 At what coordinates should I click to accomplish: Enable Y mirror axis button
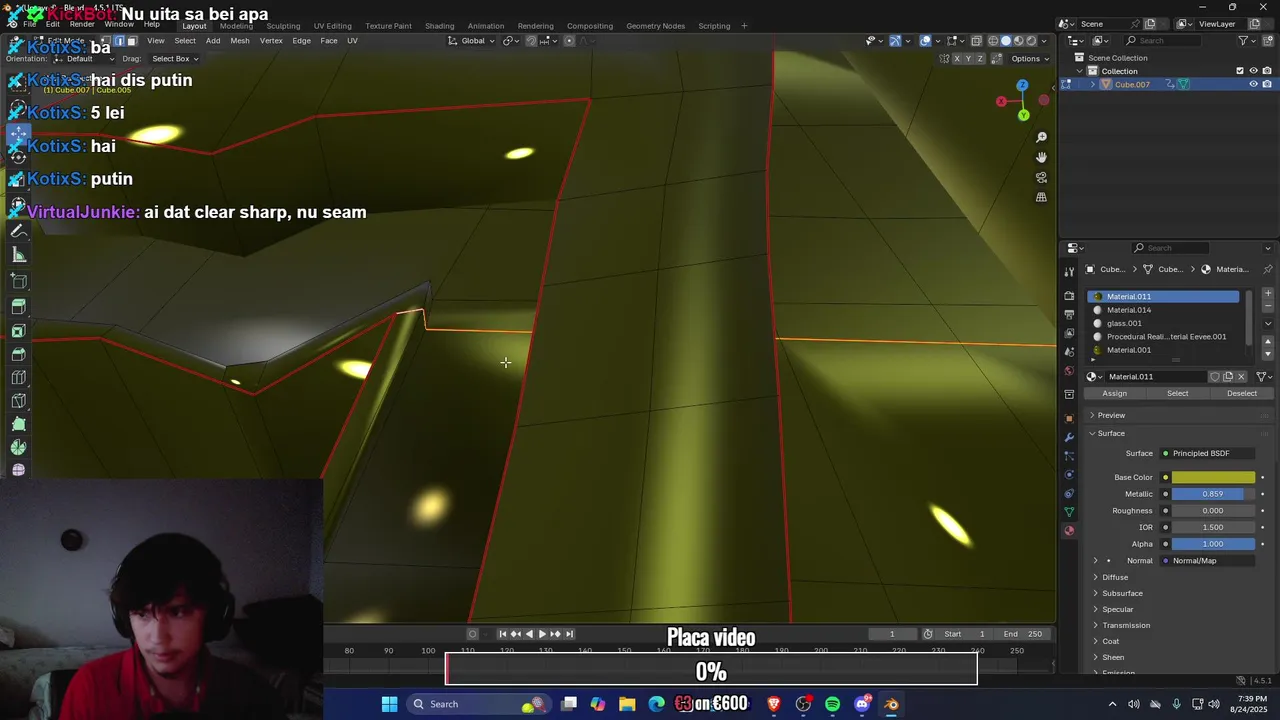969,59
